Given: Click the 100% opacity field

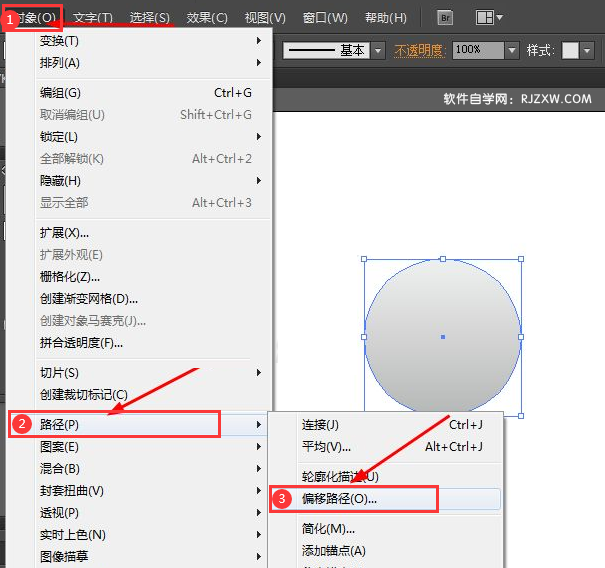Looking at the screenshot, I should pos(478,50).
